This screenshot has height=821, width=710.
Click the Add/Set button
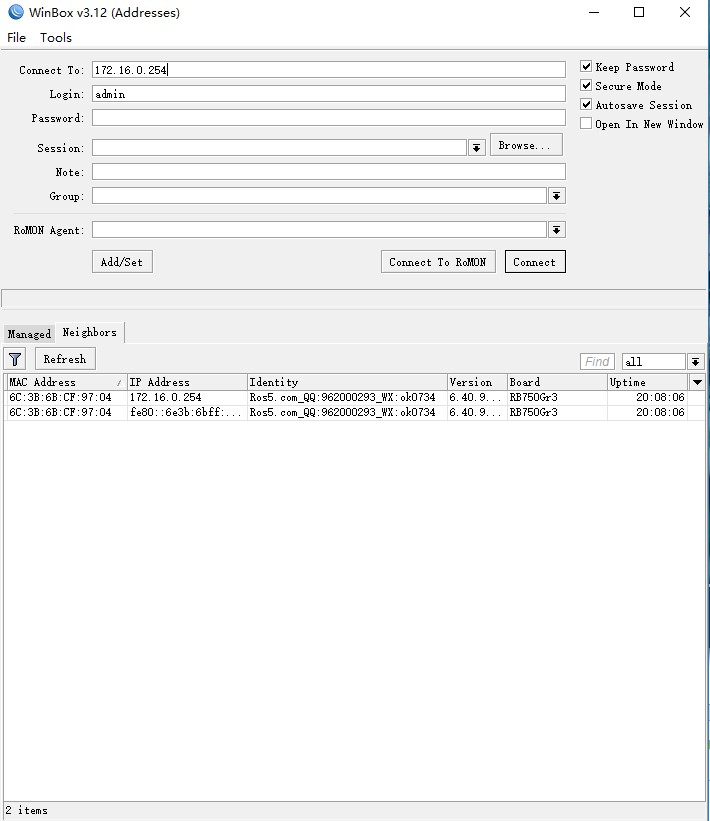122,262
